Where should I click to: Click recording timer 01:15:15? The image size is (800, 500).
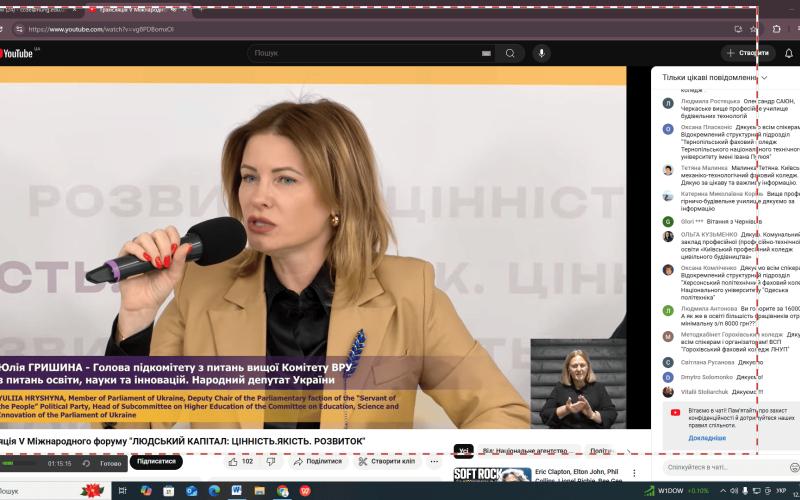[x=60, y=464]
